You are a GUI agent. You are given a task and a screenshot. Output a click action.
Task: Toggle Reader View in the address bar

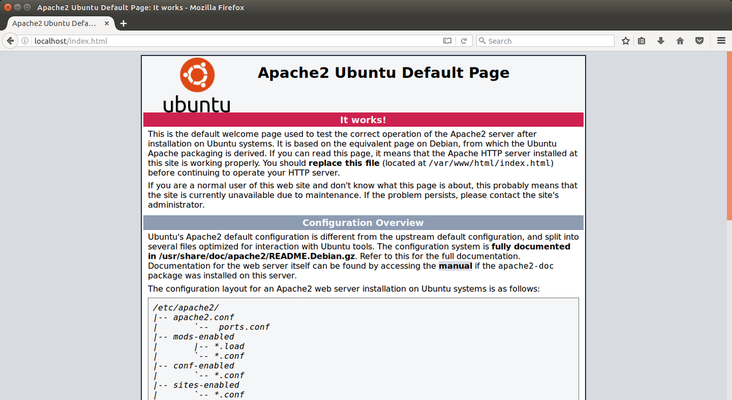tap(448, 41)
